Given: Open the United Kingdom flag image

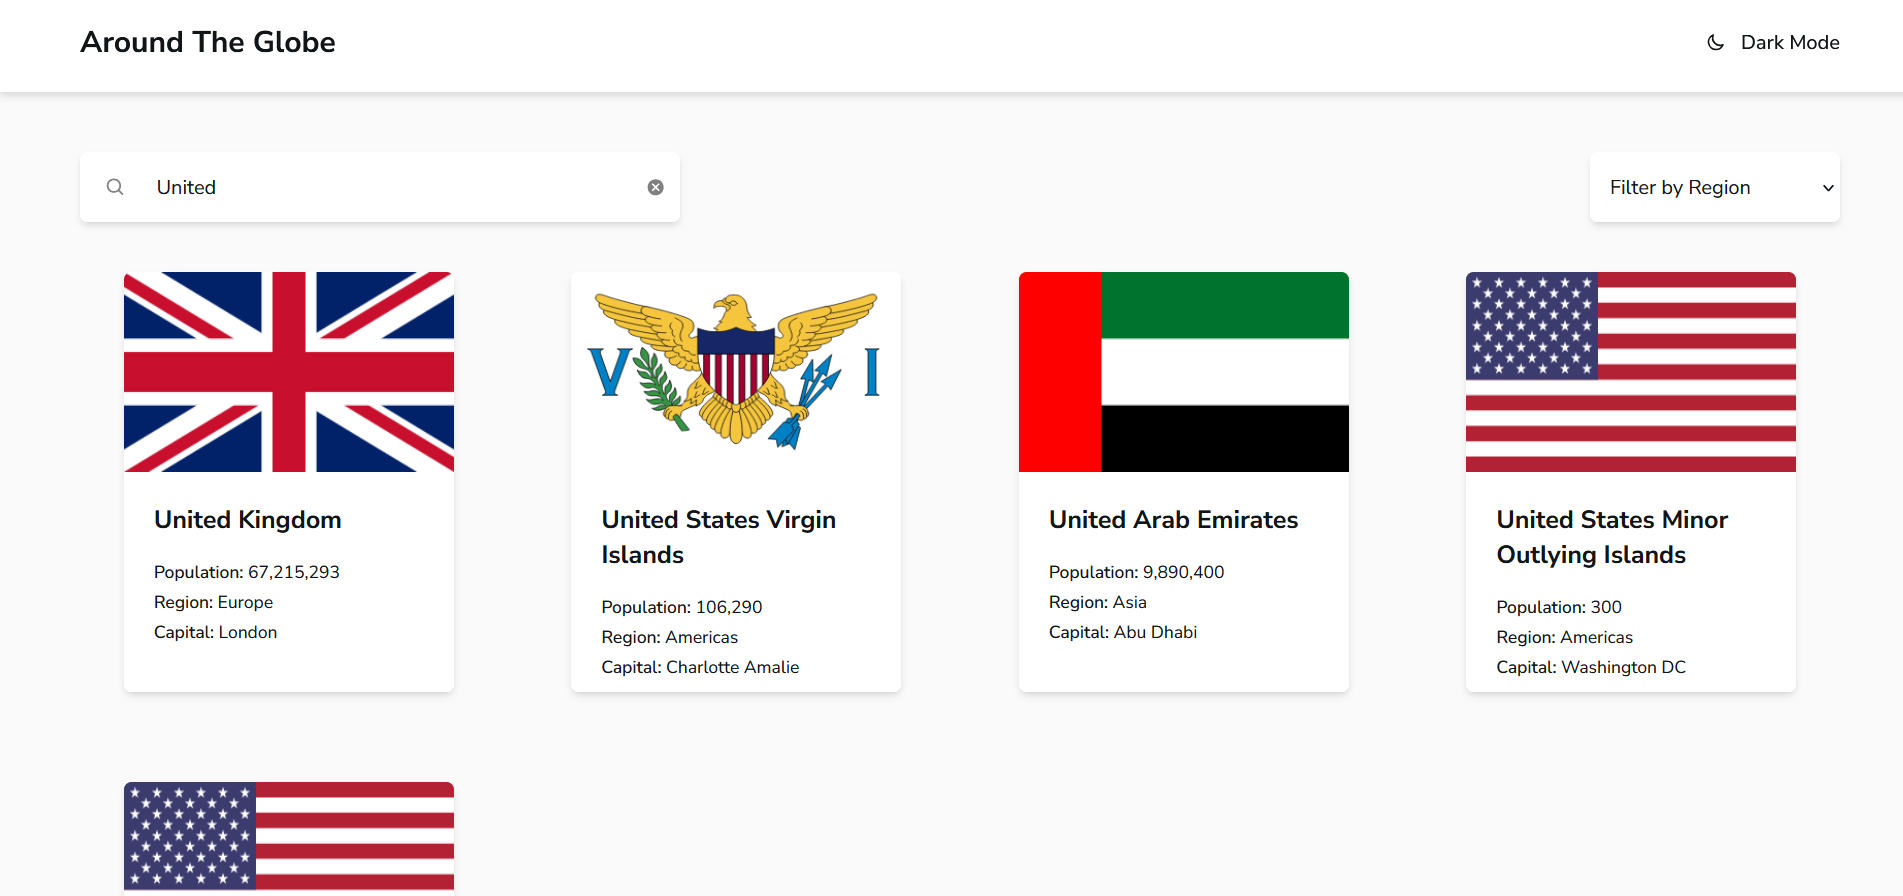Looking at the screenshot, I should tap(289, 372).
